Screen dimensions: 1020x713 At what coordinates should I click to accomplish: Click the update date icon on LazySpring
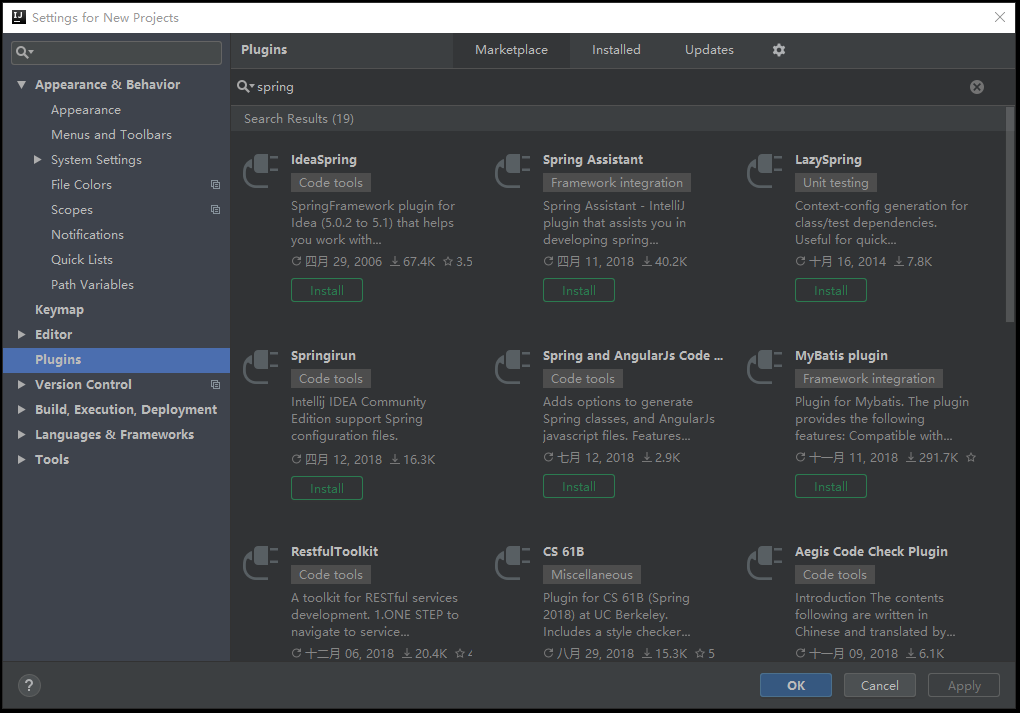tap(800, 261)
